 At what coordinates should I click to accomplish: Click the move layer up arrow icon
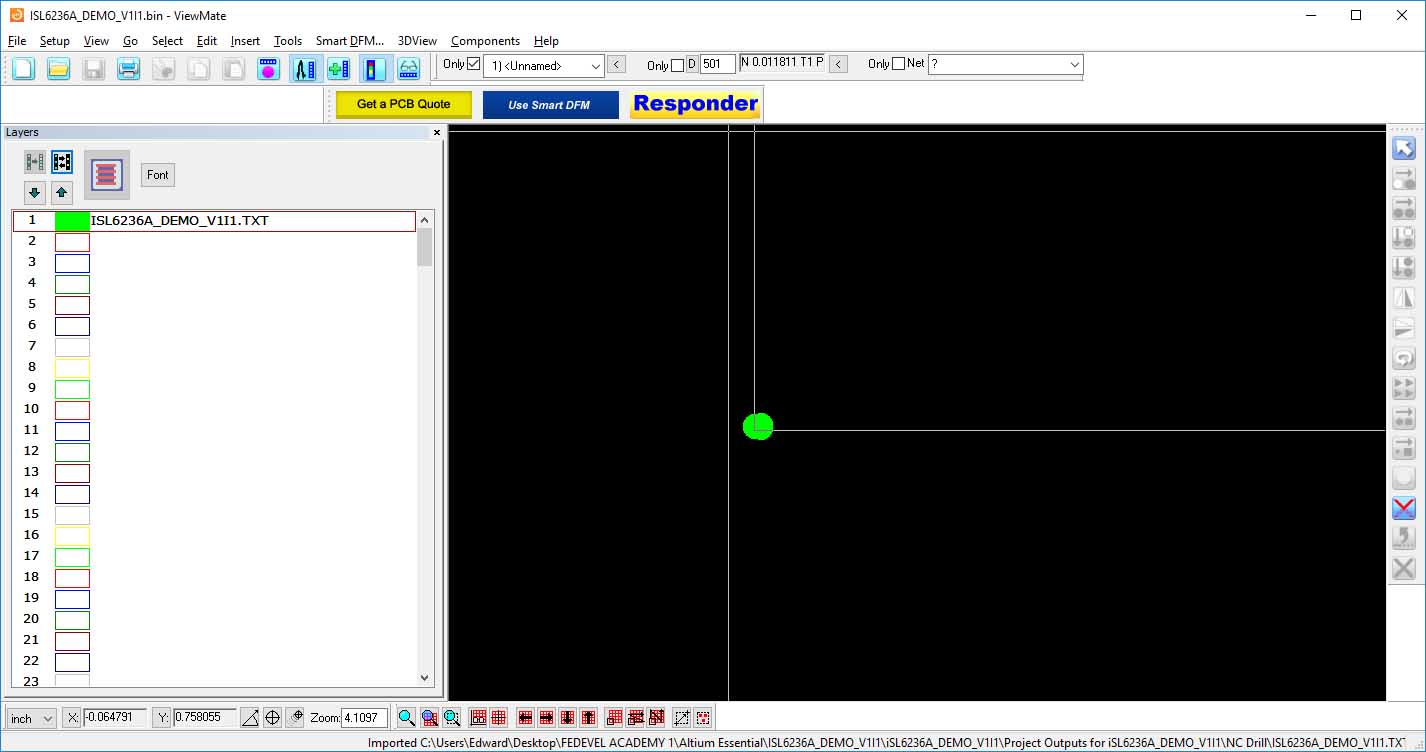[62, 192]
